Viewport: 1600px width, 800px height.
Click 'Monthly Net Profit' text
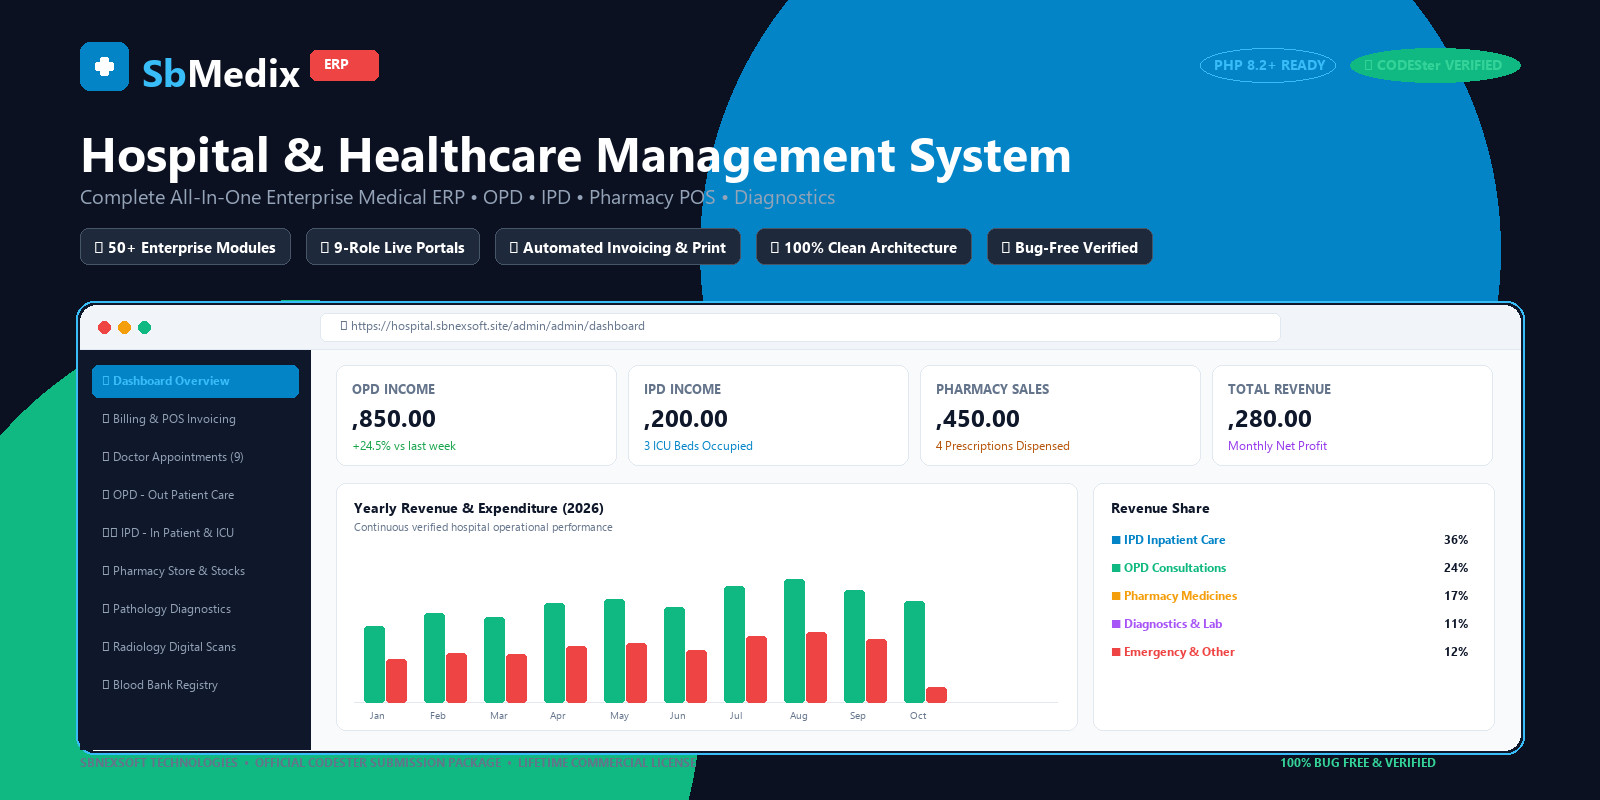tap(1277, 446)
